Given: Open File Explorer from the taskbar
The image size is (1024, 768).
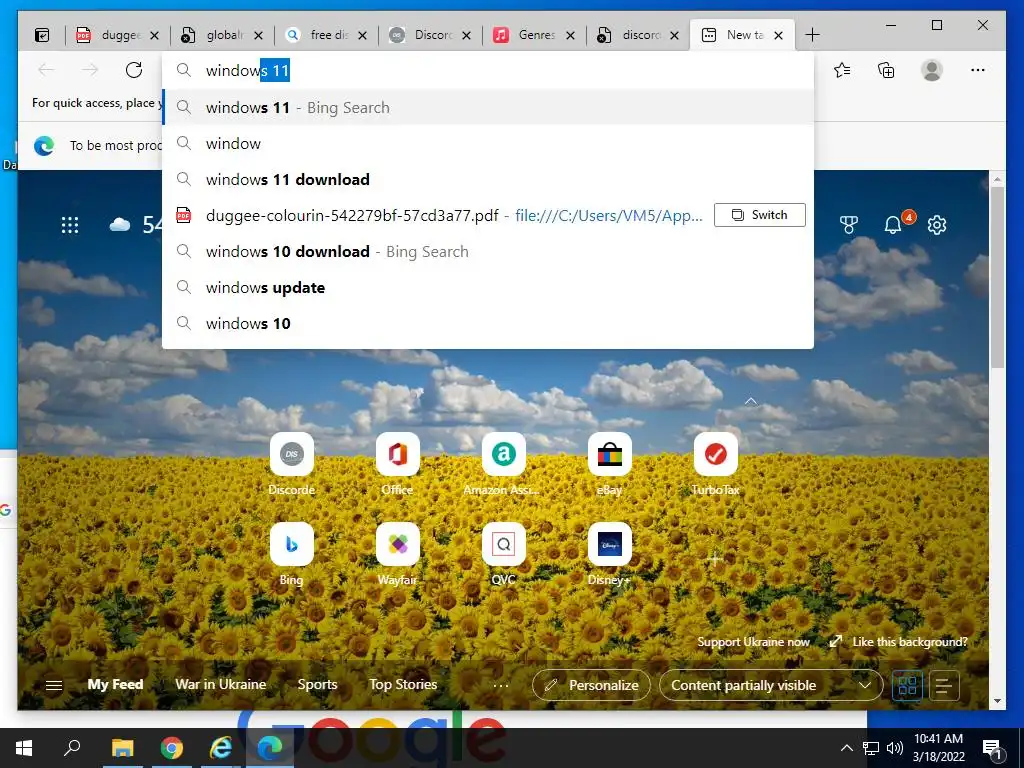Looking at the screenshot, I should (x=122, y=748).
